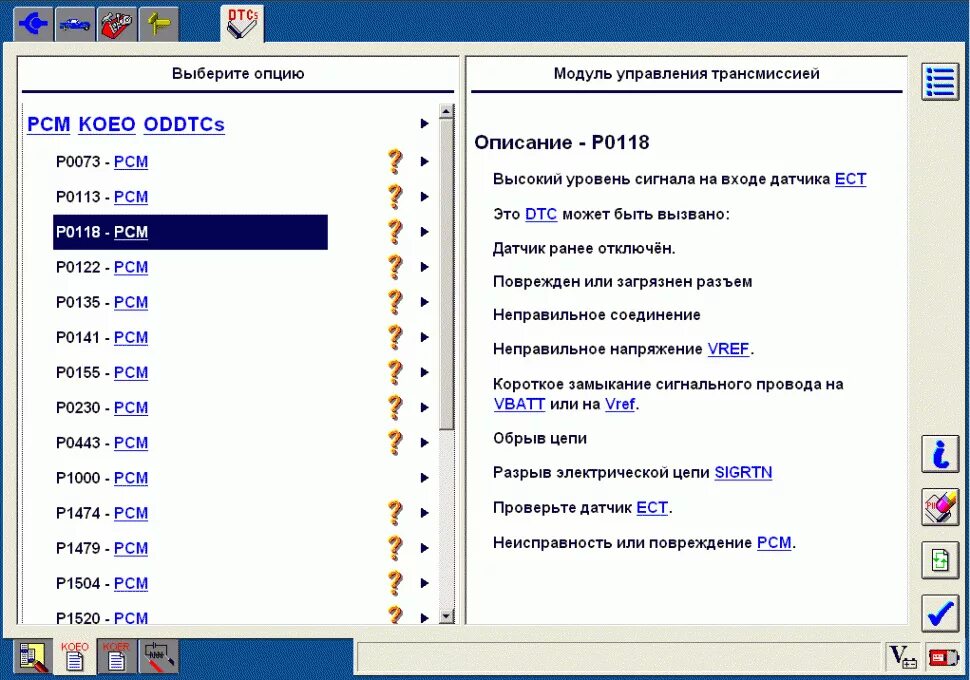Open the VREF link
The image size is (970, 680).
tap(728, 349)
